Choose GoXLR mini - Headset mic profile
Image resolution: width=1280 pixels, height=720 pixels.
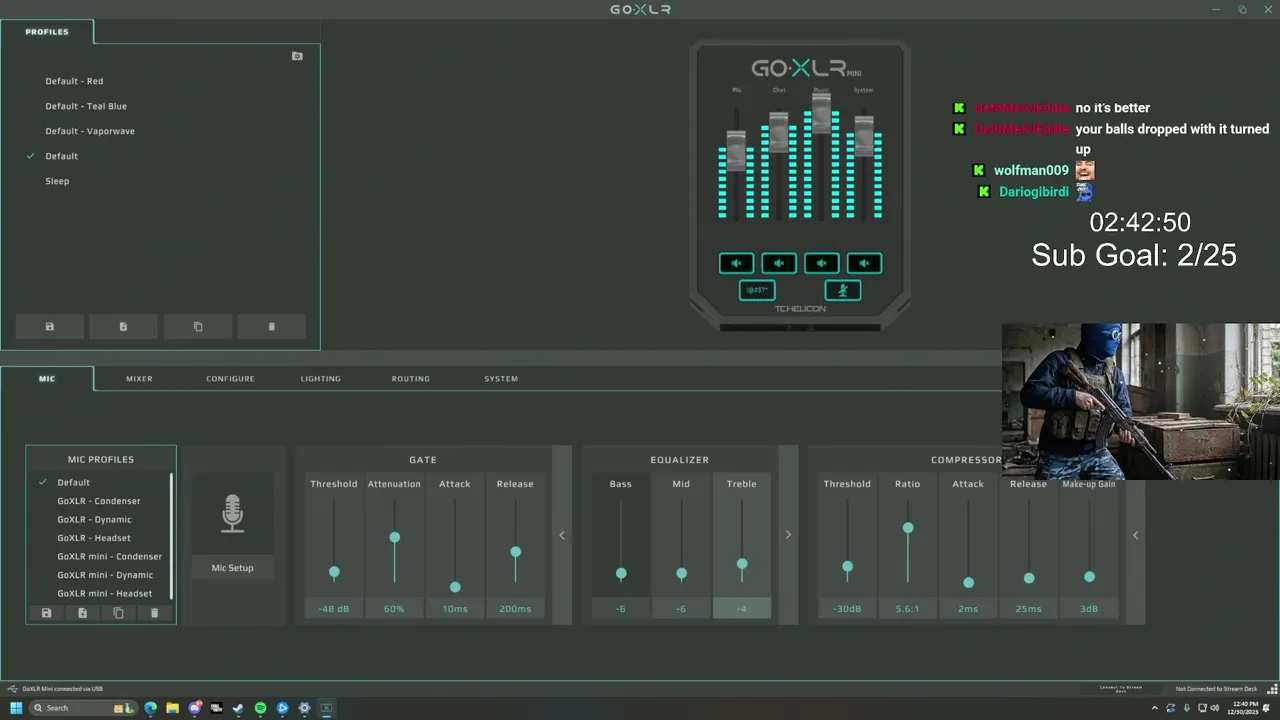105,594
